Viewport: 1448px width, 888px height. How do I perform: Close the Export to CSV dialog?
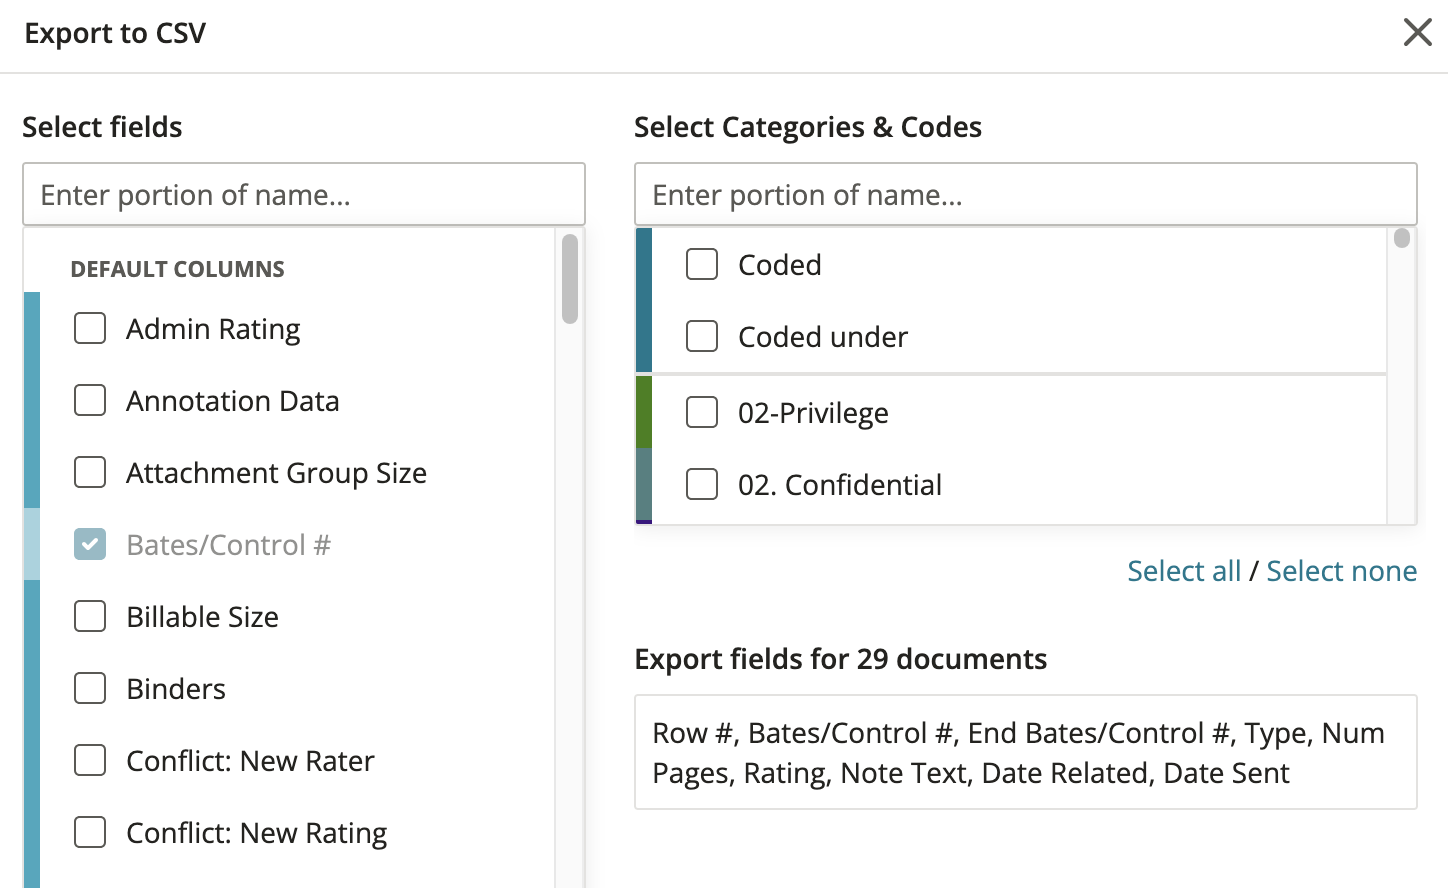(x=1418, y=32)
